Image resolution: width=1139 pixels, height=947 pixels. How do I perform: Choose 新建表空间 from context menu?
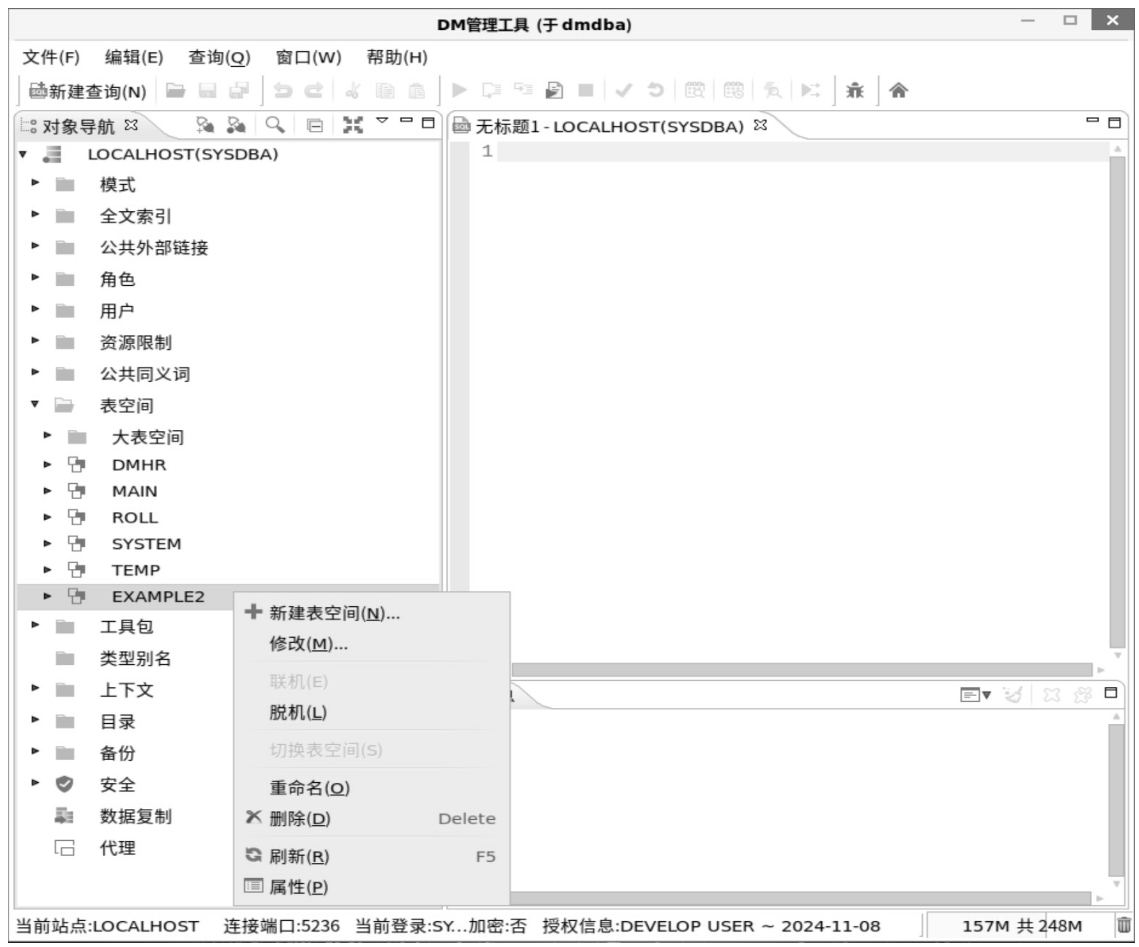tap(335, 613)
